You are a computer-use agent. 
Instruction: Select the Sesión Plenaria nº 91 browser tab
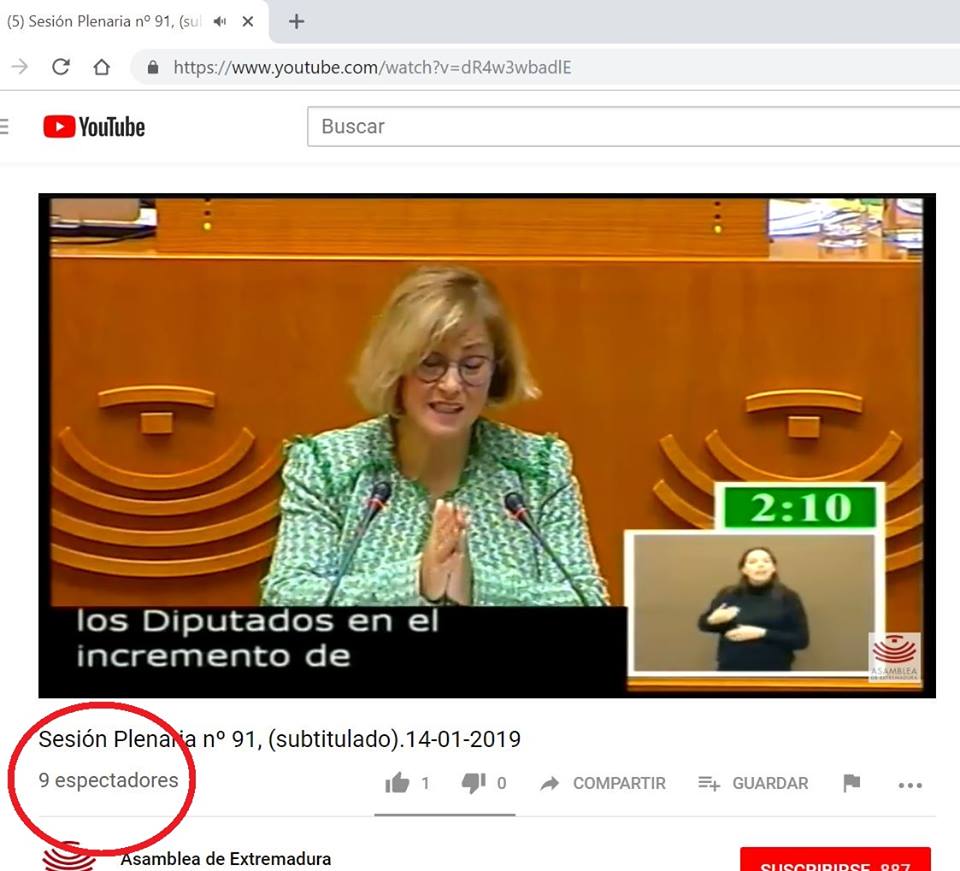(133, 21)
